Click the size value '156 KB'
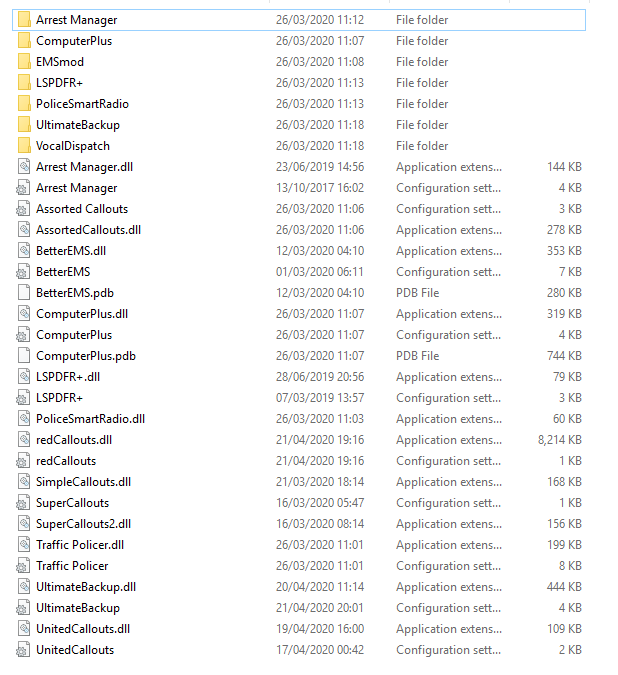The height and width of the screenshot is (675, 618). click(564, 524)
